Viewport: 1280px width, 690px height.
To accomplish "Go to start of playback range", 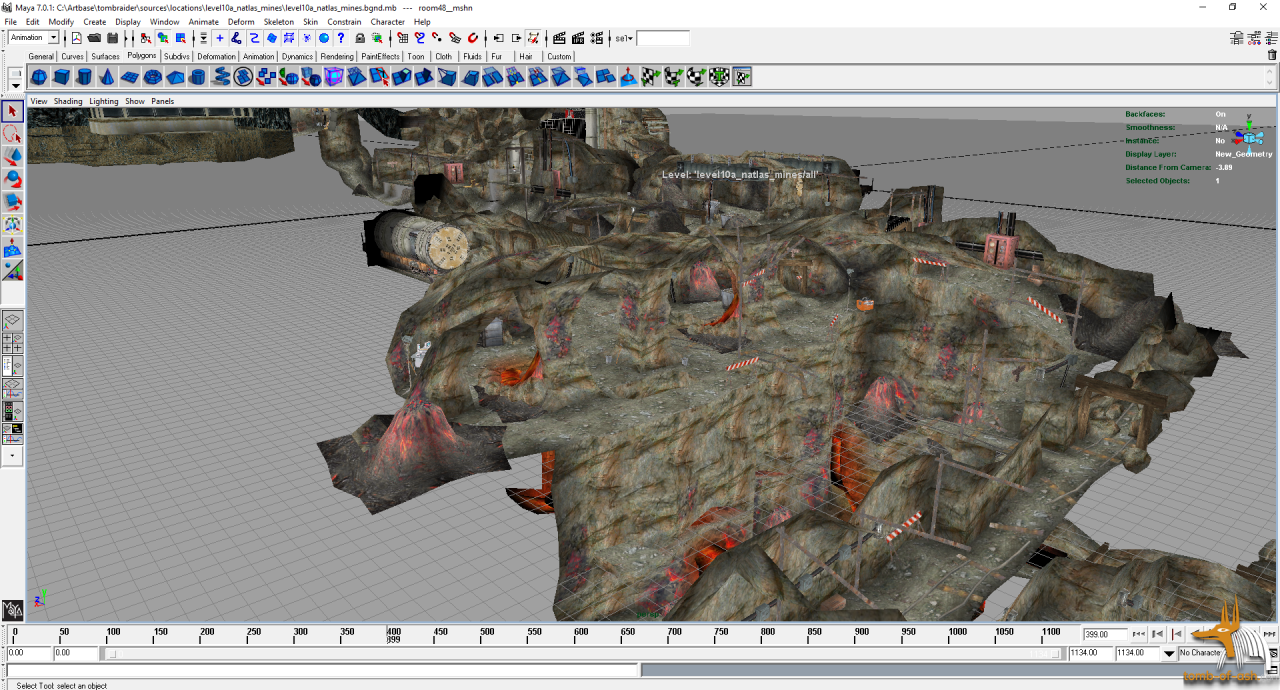I will click(x=1138, y=634).
